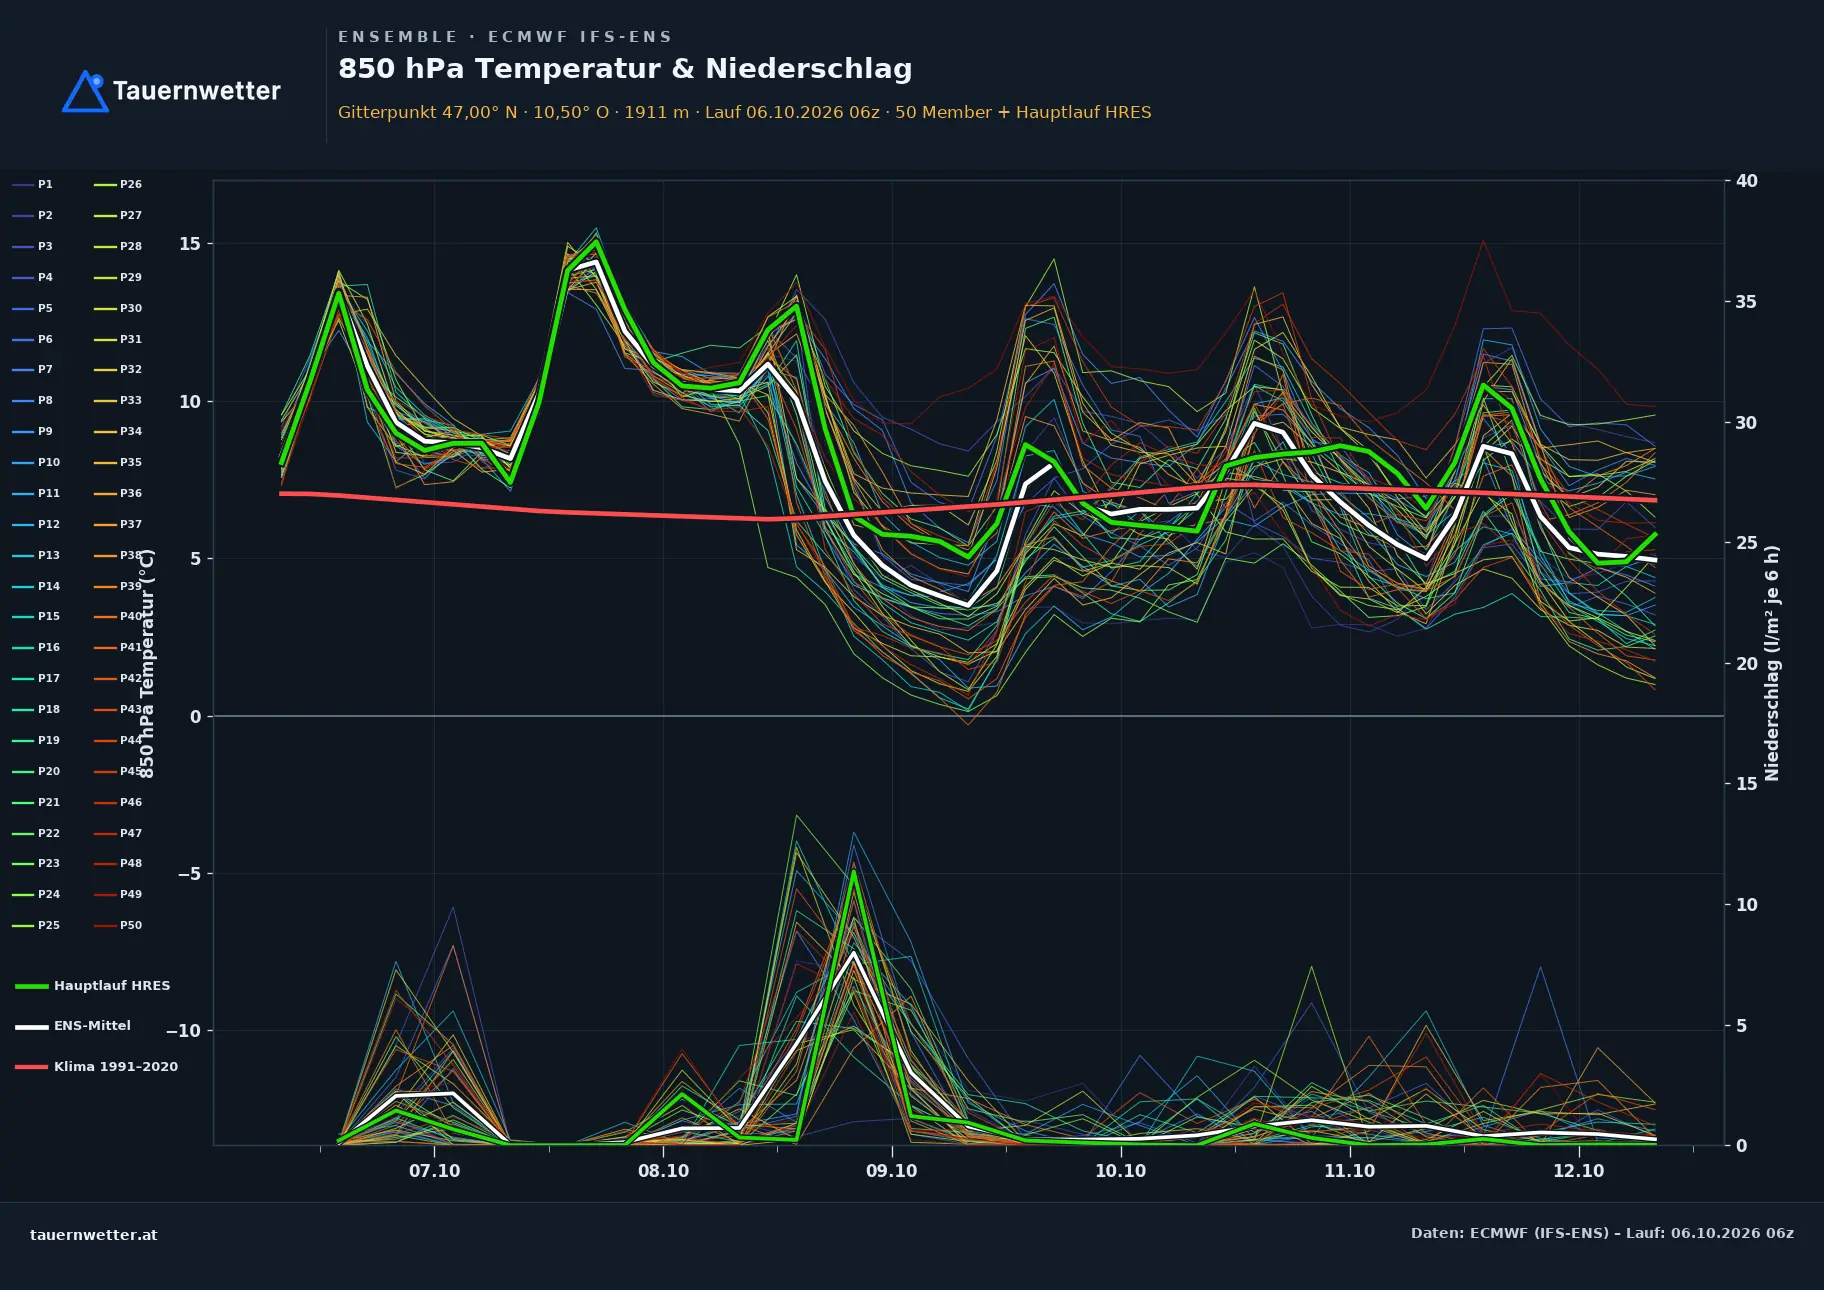Click the 12.10 date axis label
Viewport: 1824px width, 1290px height.
point(1579,1171)
